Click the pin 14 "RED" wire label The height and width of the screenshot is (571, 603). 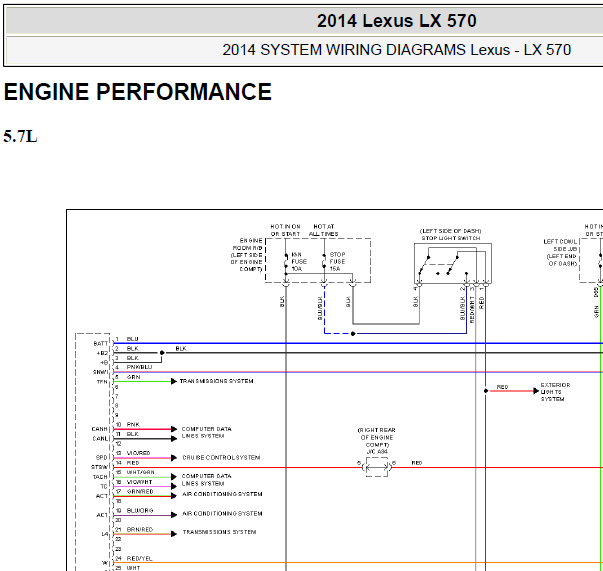tap(133, 463)
